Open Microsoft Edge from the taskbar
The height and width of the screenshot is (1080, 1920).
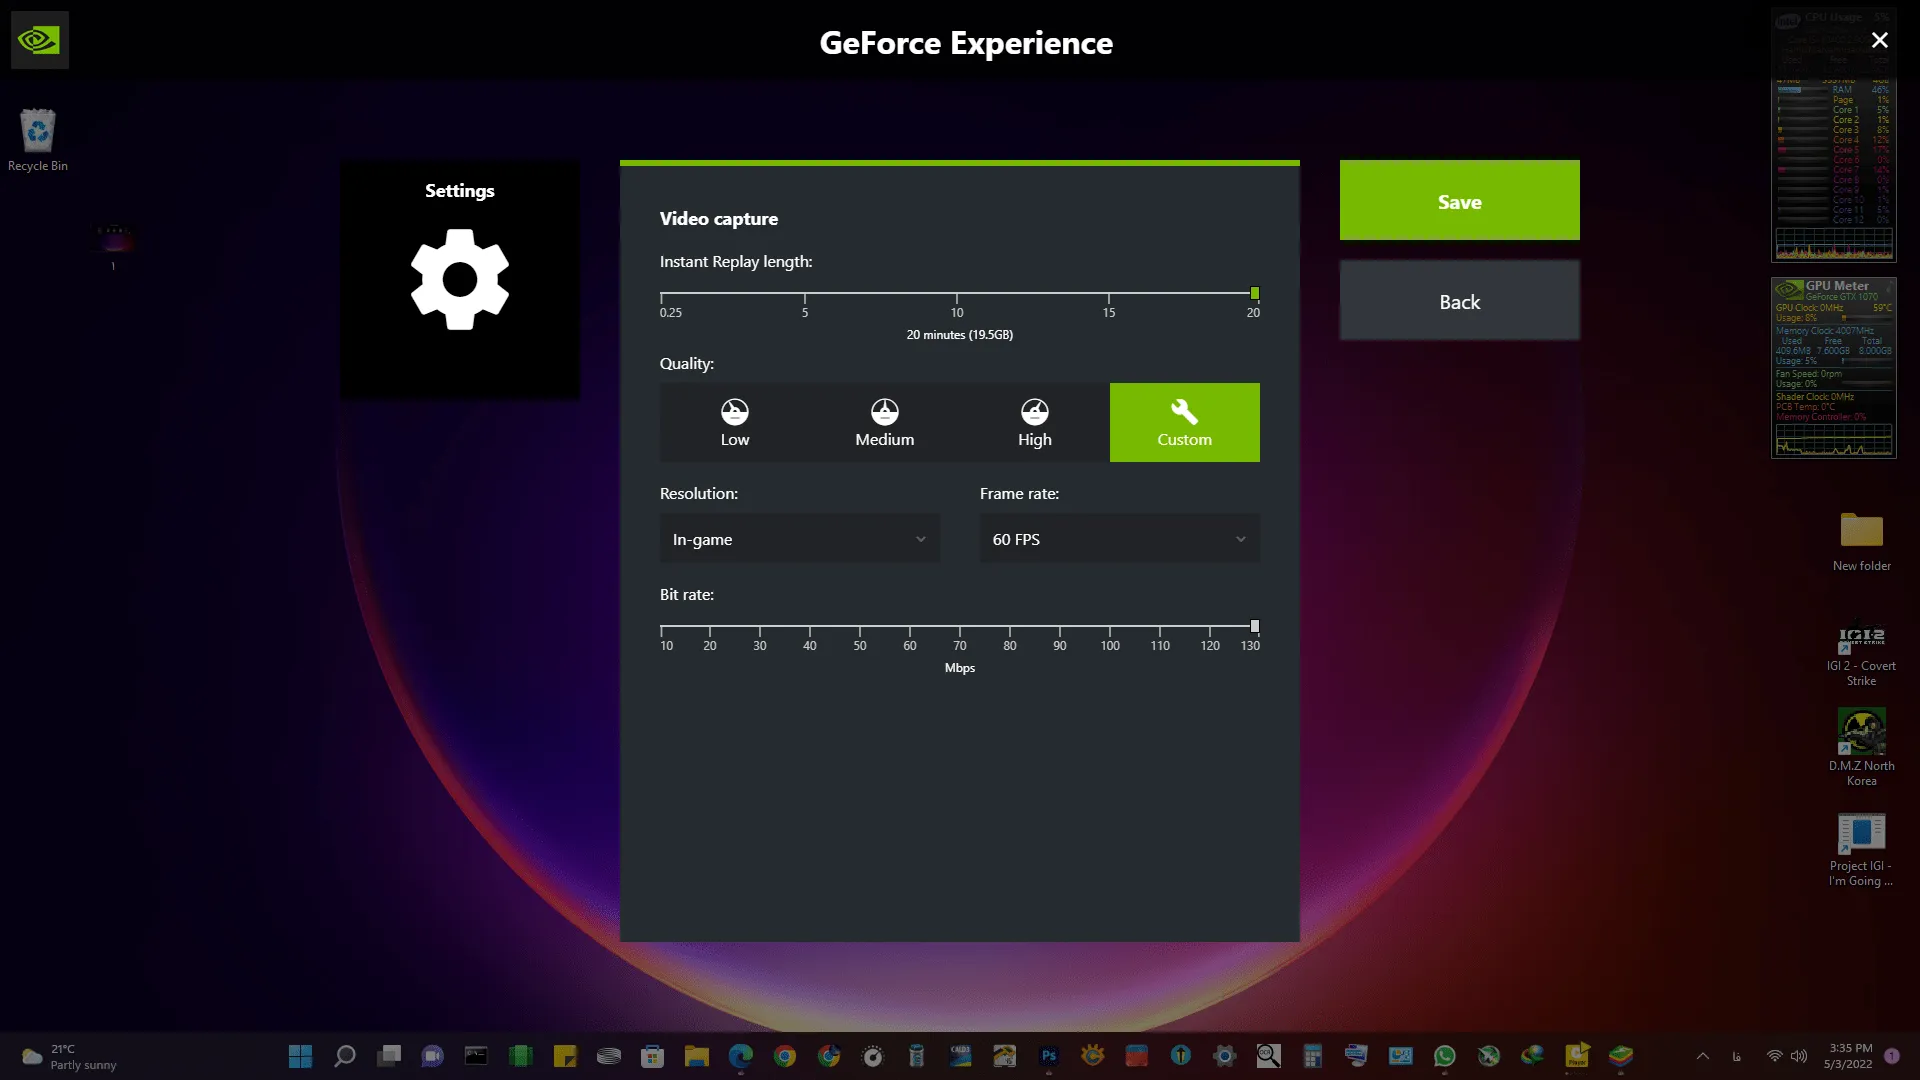pyautogui.click(x=740, y=1056)
